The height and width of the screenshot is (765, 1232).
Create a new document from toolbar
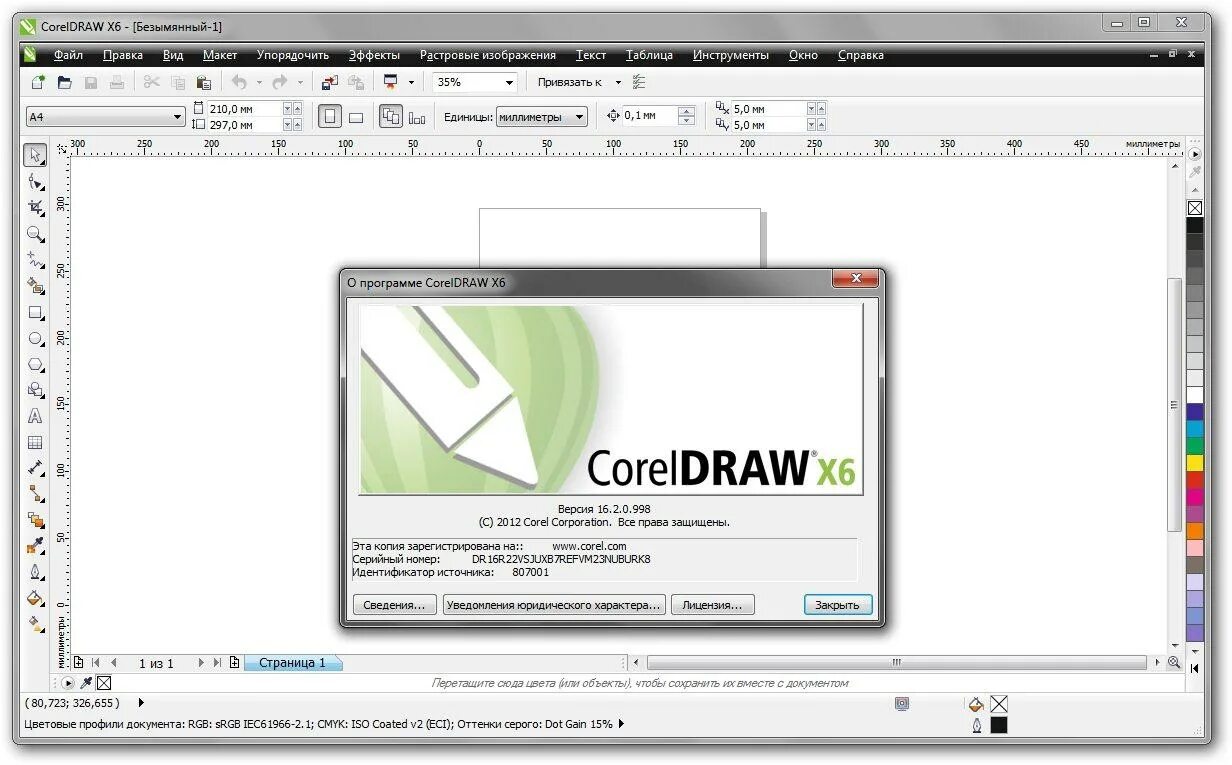(x=38, y=83)
